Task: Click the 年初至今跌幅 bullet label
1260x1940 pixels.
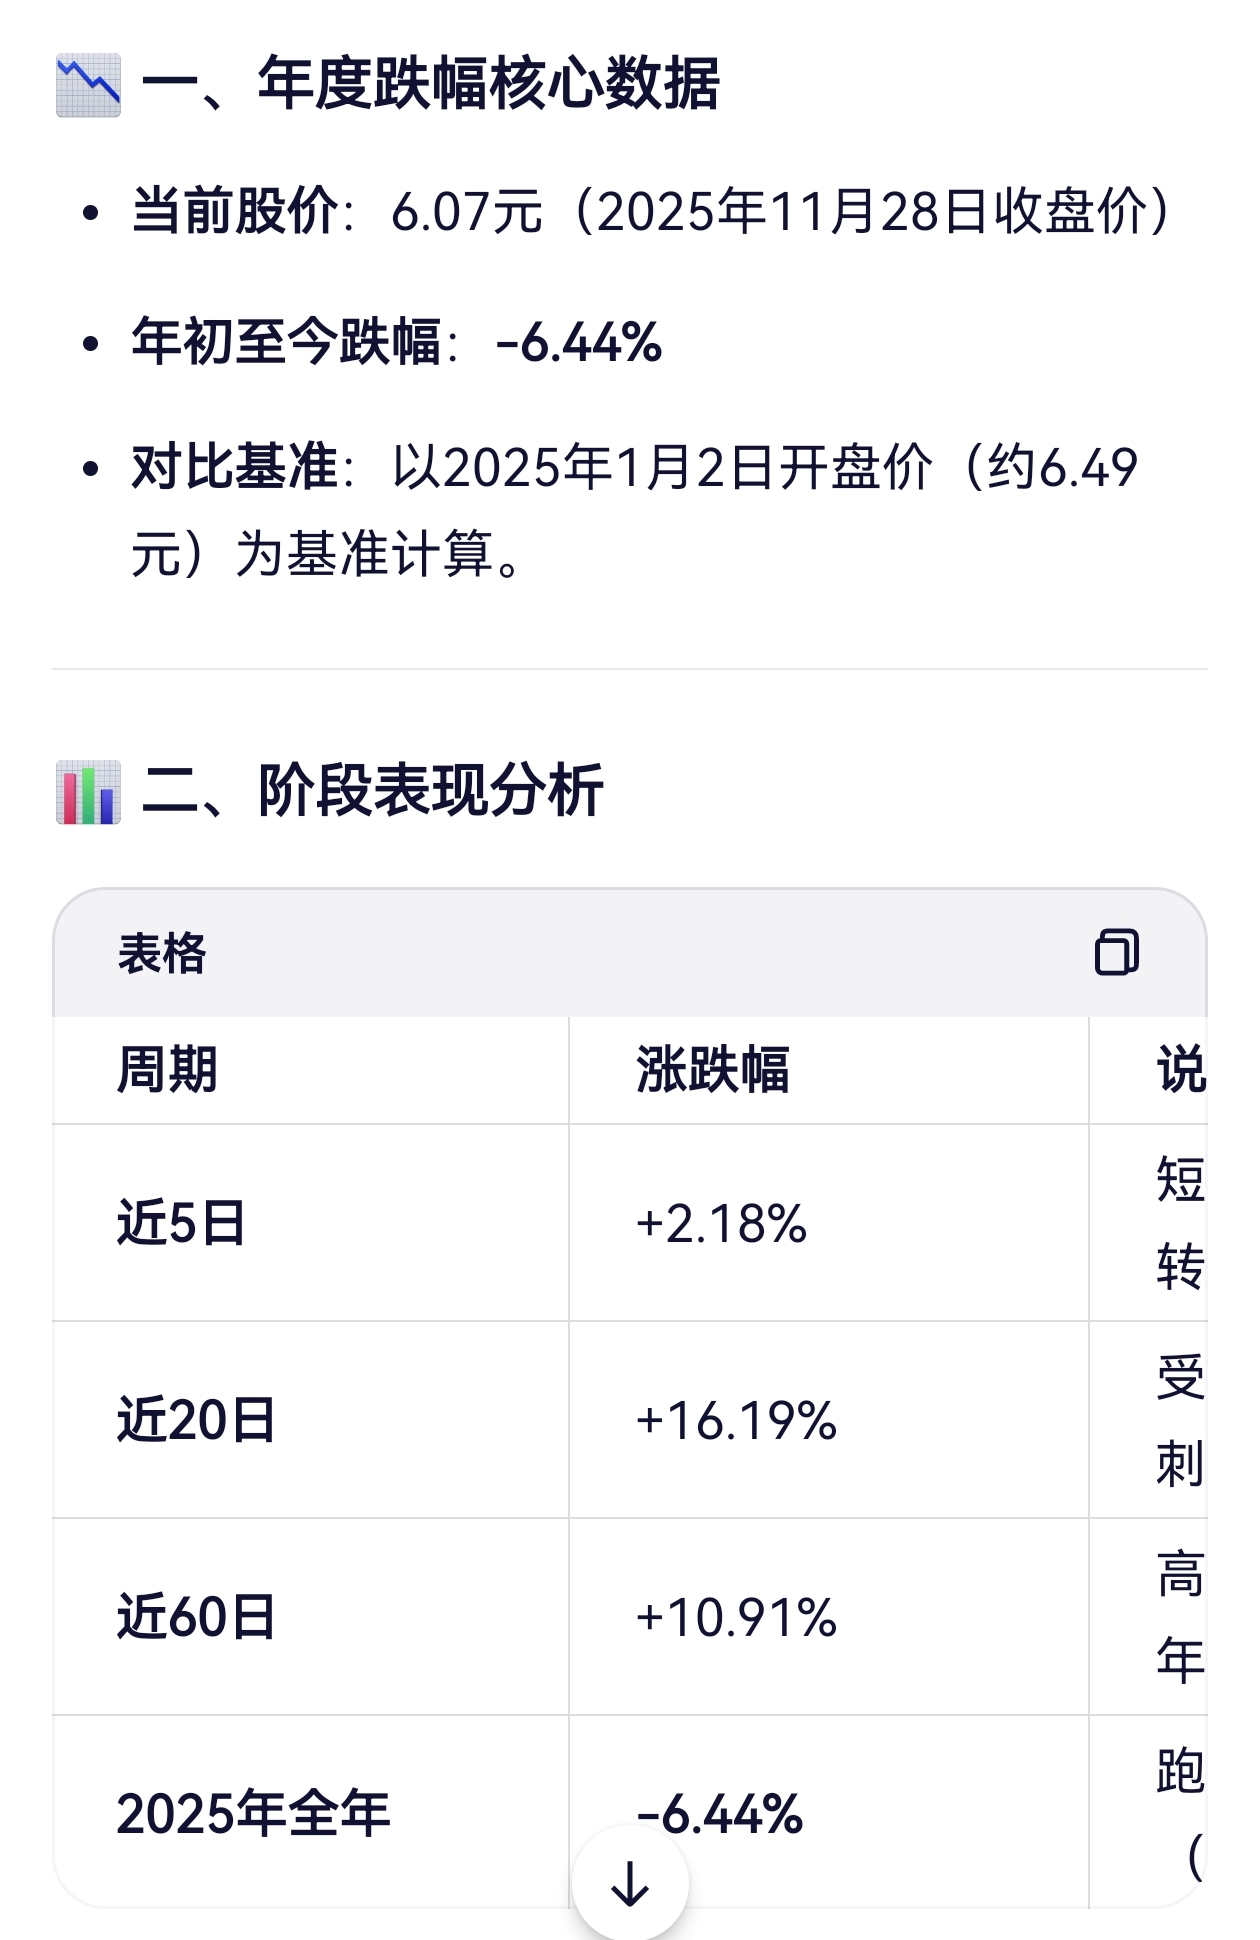Action: click(x=287, y=342)
